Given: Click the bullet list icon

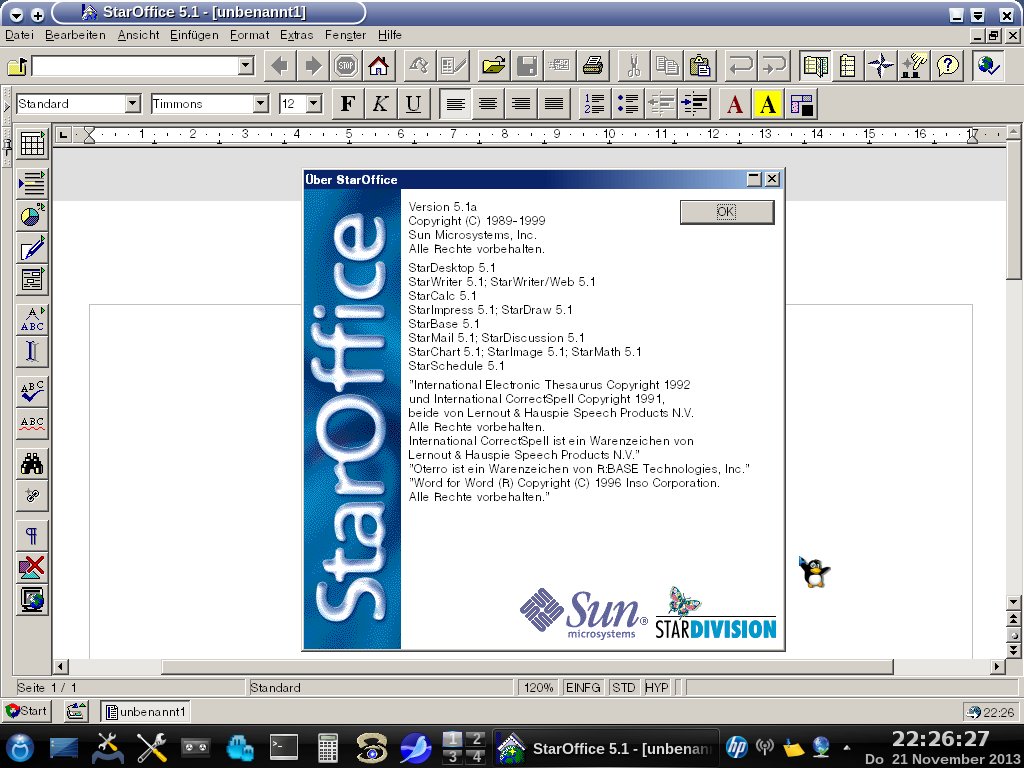Looking at the screenshot, I should [628, 104].
